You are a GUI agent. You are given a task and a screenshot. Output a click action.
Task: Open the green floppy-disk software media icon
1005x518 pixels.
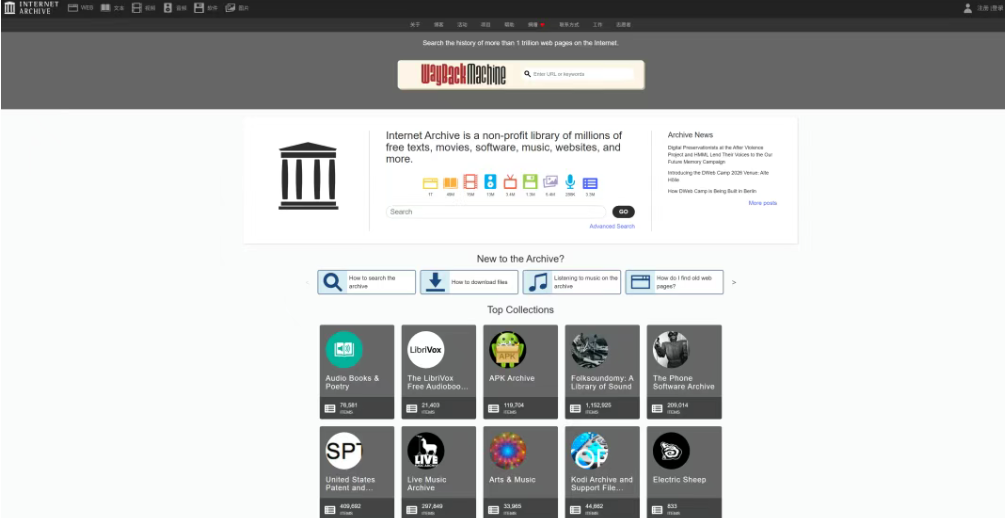pyautogui.click(x=530, y=182)
